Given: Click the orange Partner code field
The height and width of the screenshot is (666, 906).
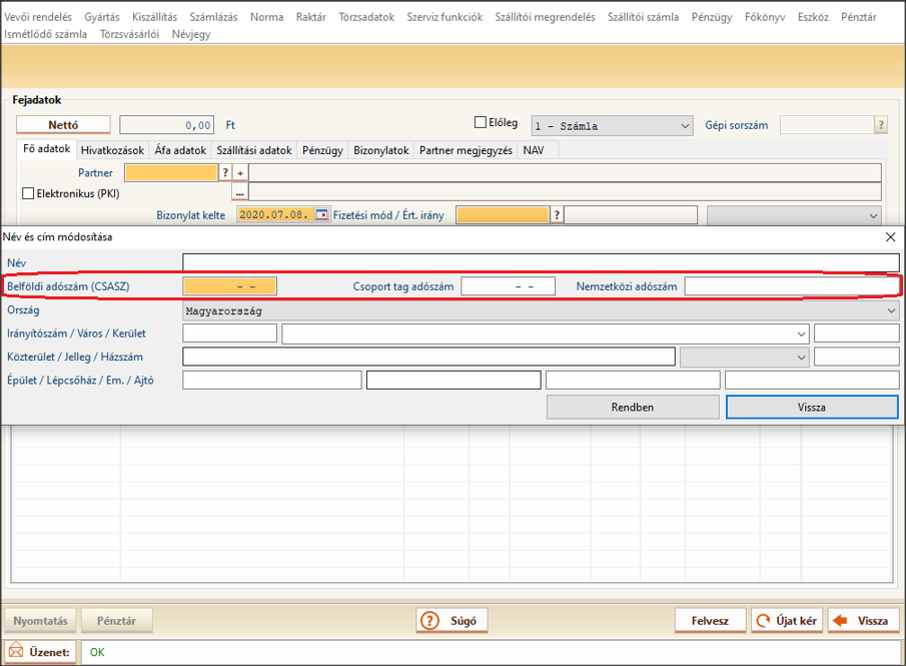Looking at the screenshot, I should click(x=172, y=173).
